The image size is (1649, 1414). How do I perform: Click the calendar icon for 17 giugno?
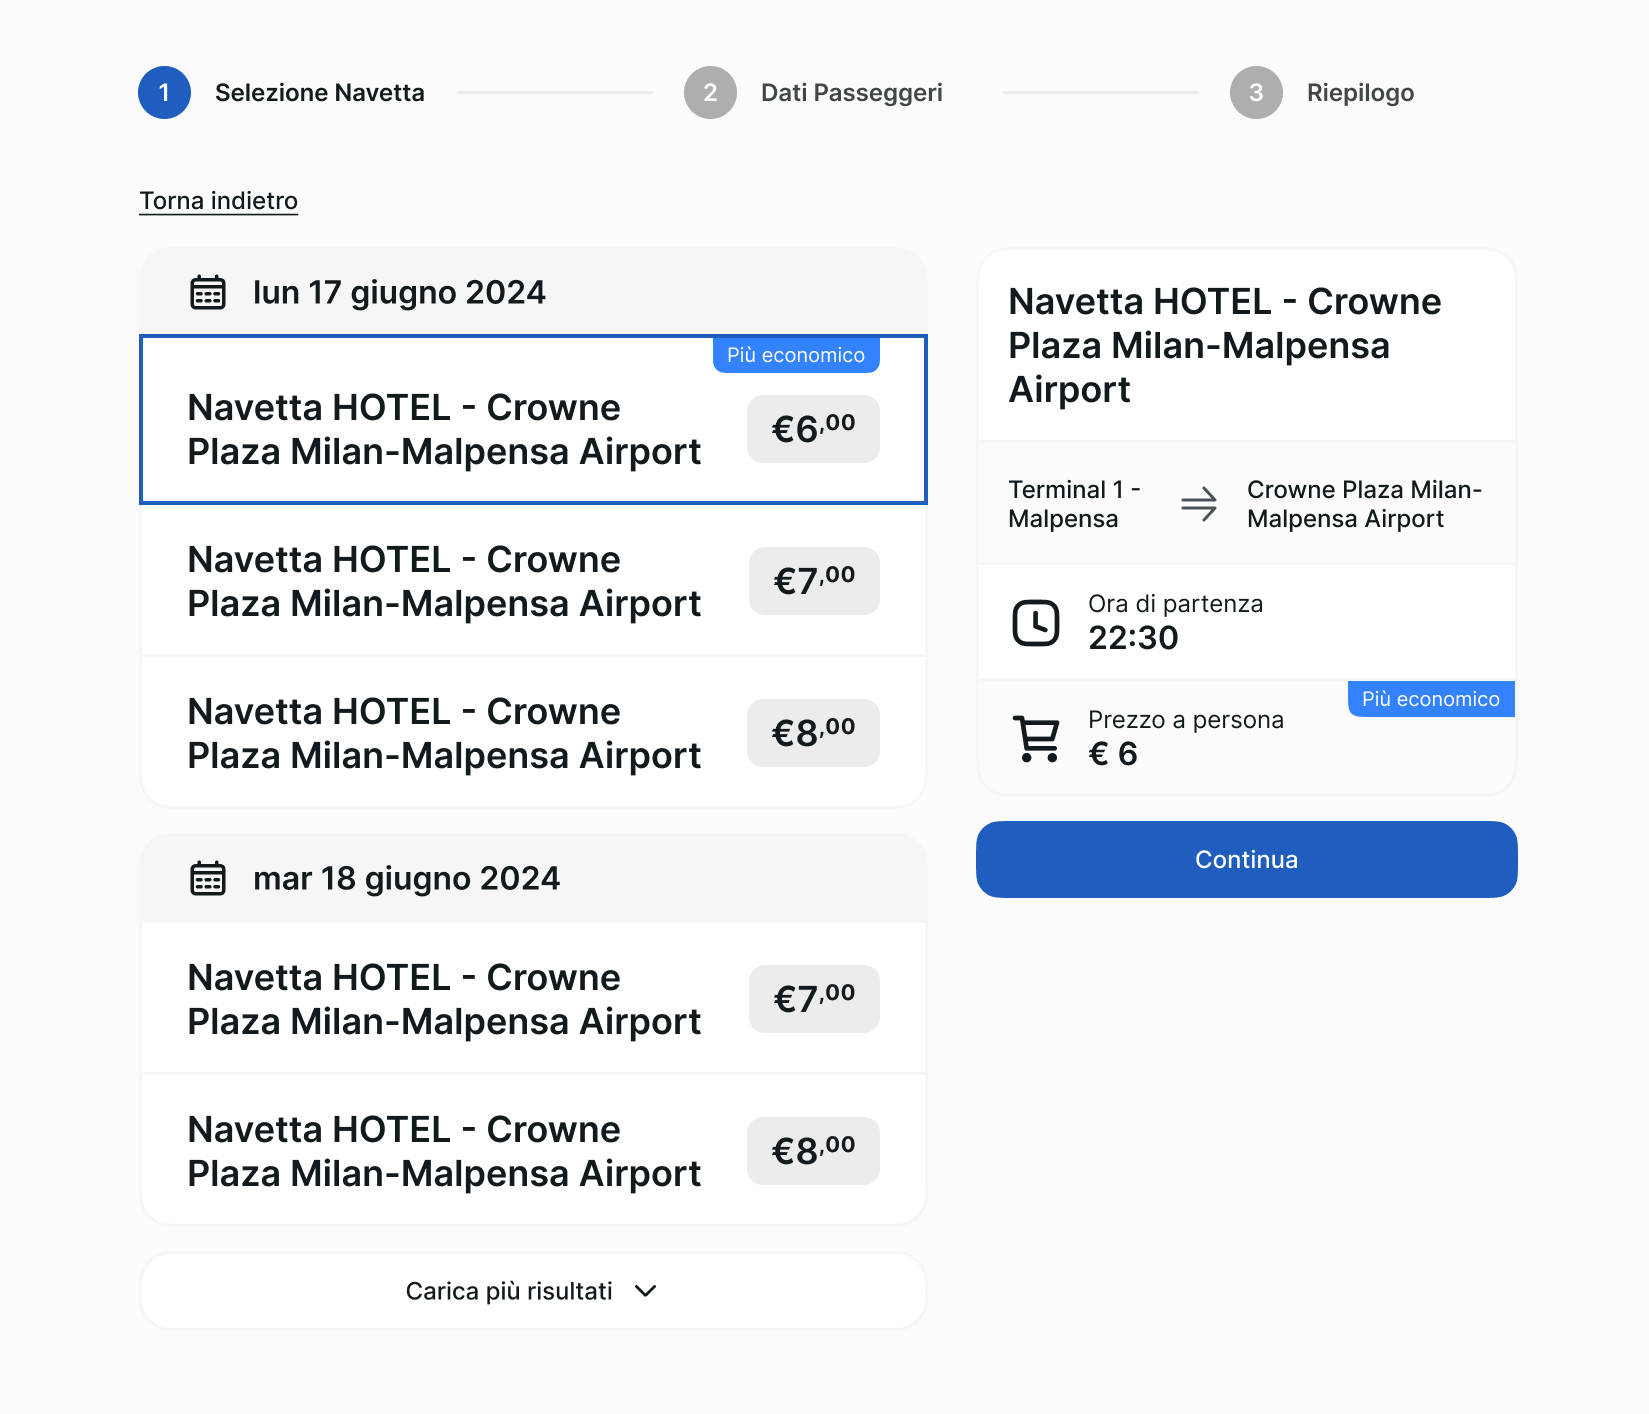click(x=205, y=291)
